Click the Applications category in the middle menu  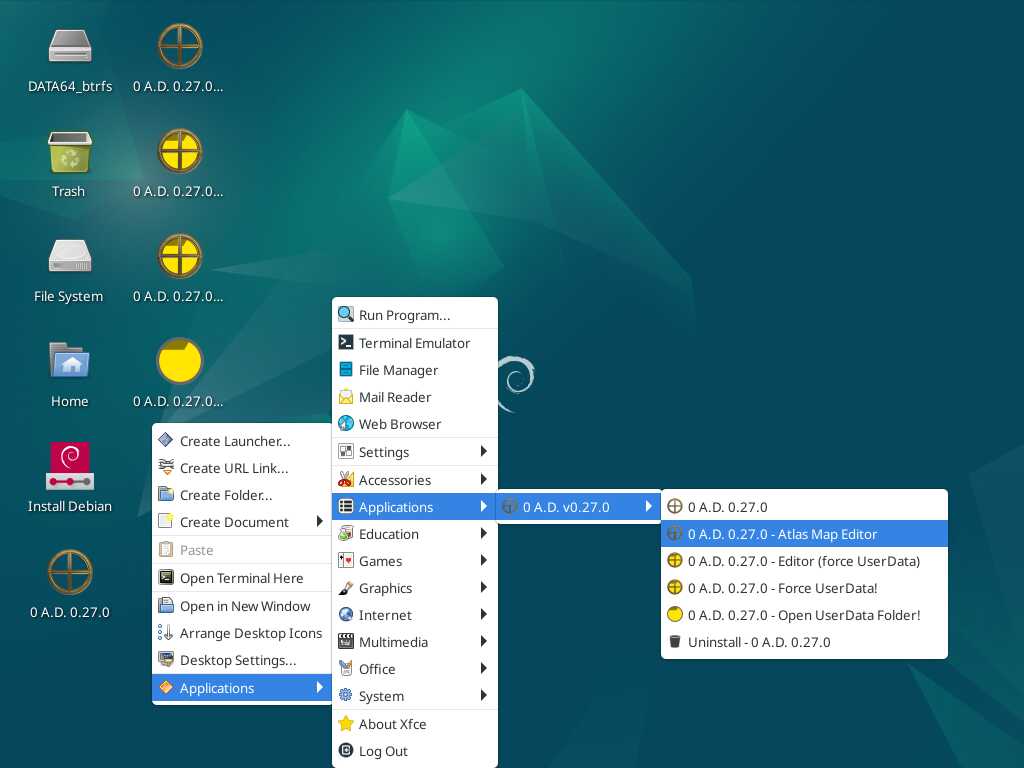pos(415,507)
